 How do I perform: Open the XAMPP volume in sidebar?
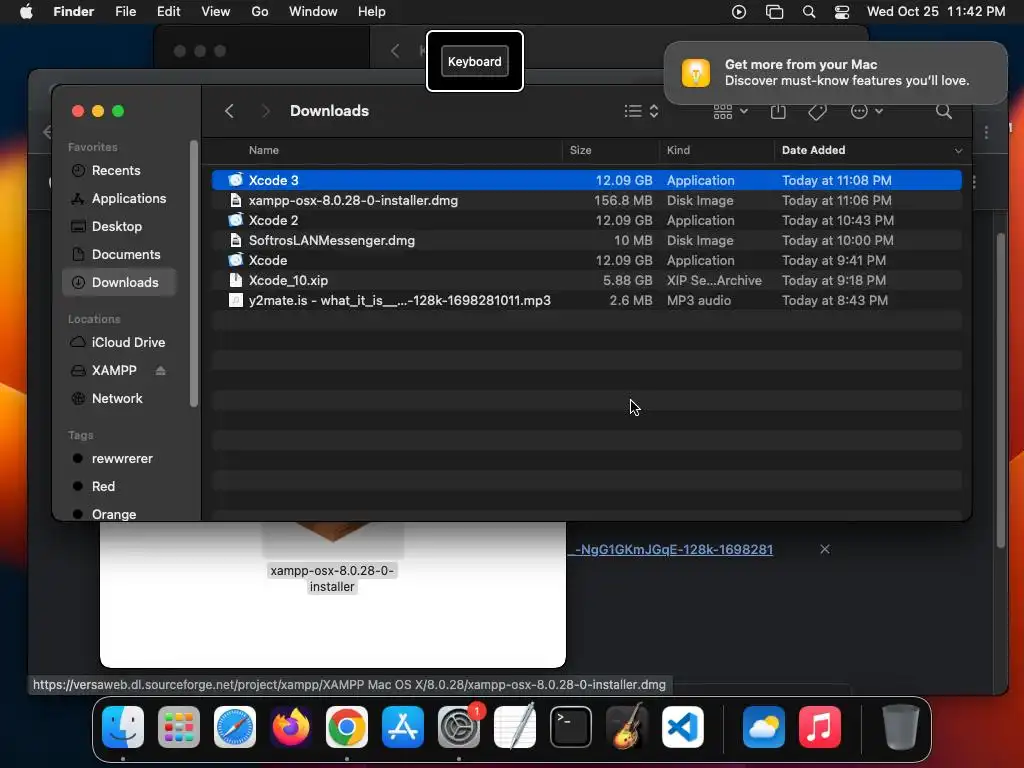tap(114, 370)
